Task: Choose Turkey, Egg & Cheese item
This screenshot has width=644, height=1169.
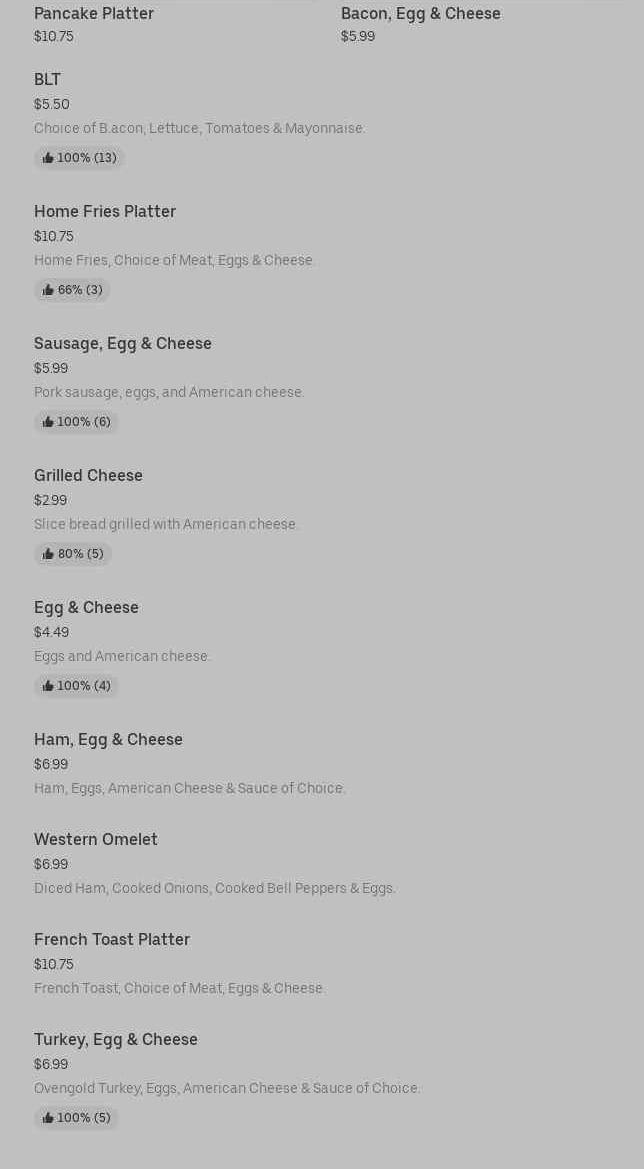Action: 116,1039
